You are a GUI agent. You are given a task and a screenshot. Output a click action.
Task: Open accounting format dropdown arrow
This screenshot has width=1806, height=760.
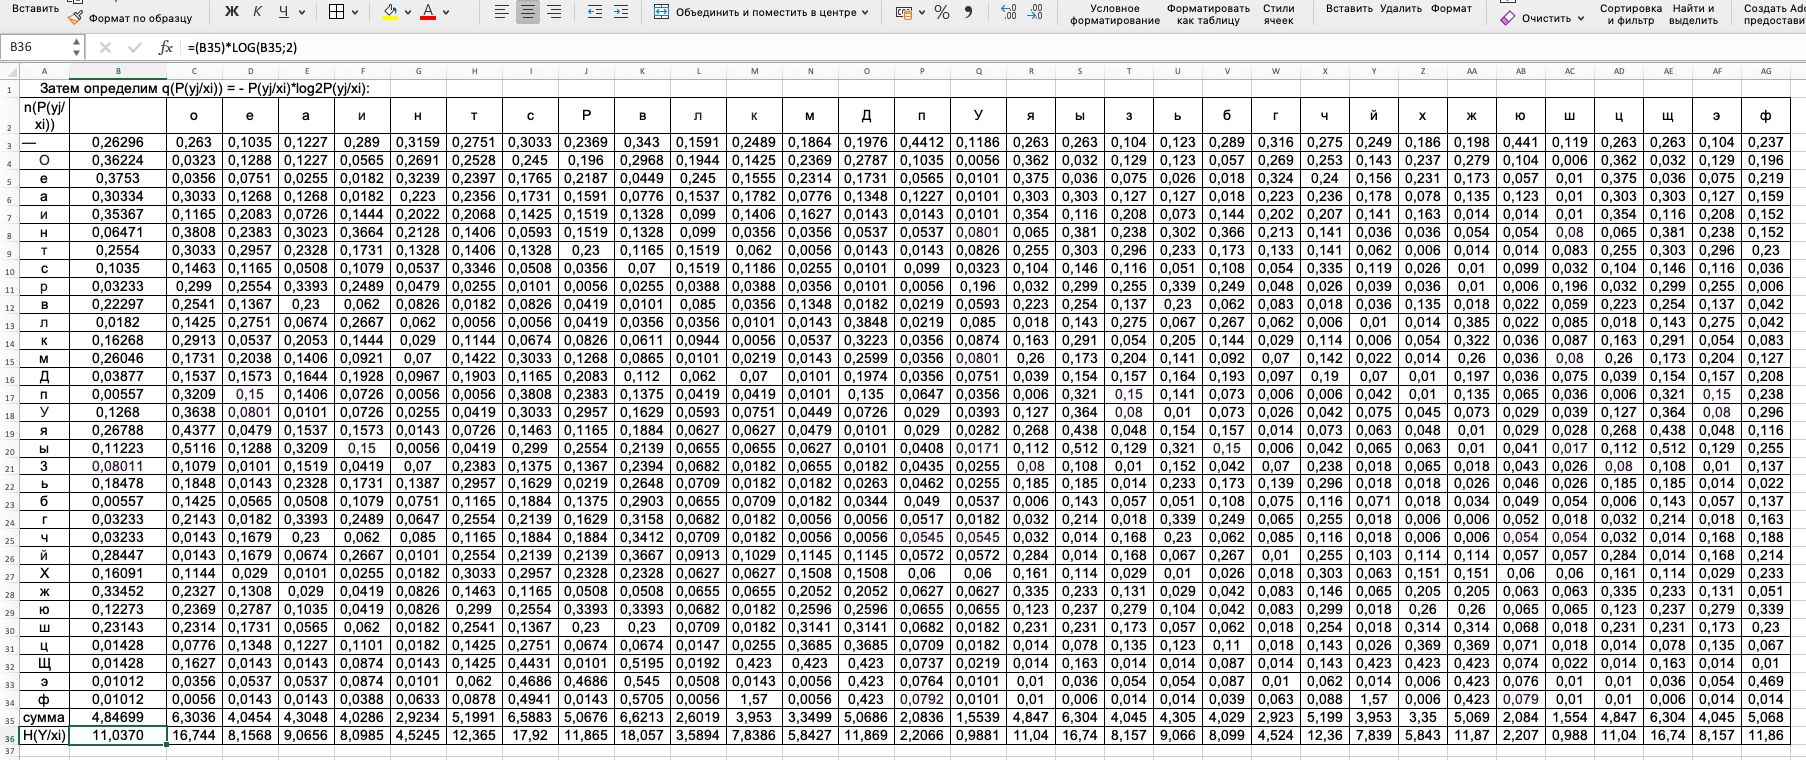coord(921,12)
